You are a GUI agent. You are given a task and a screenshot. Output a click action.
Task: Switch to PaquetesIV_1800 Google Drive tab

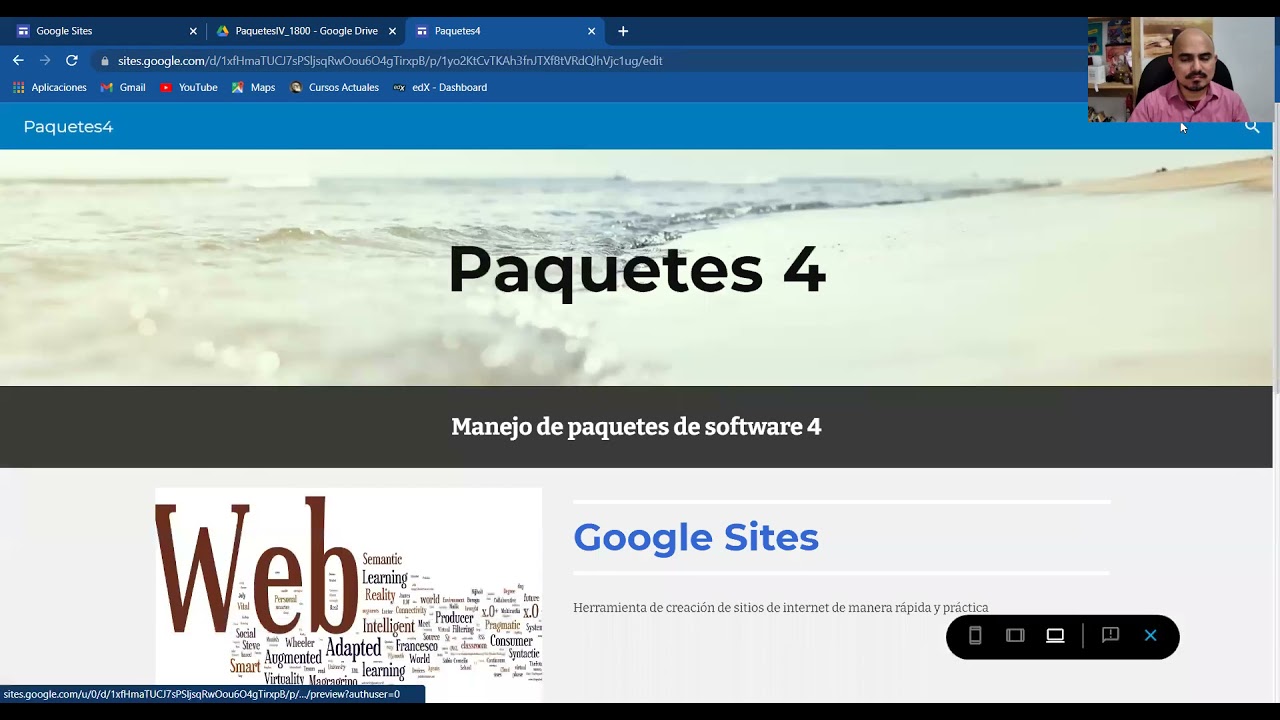pyautogui.click(x=306, y=31)
